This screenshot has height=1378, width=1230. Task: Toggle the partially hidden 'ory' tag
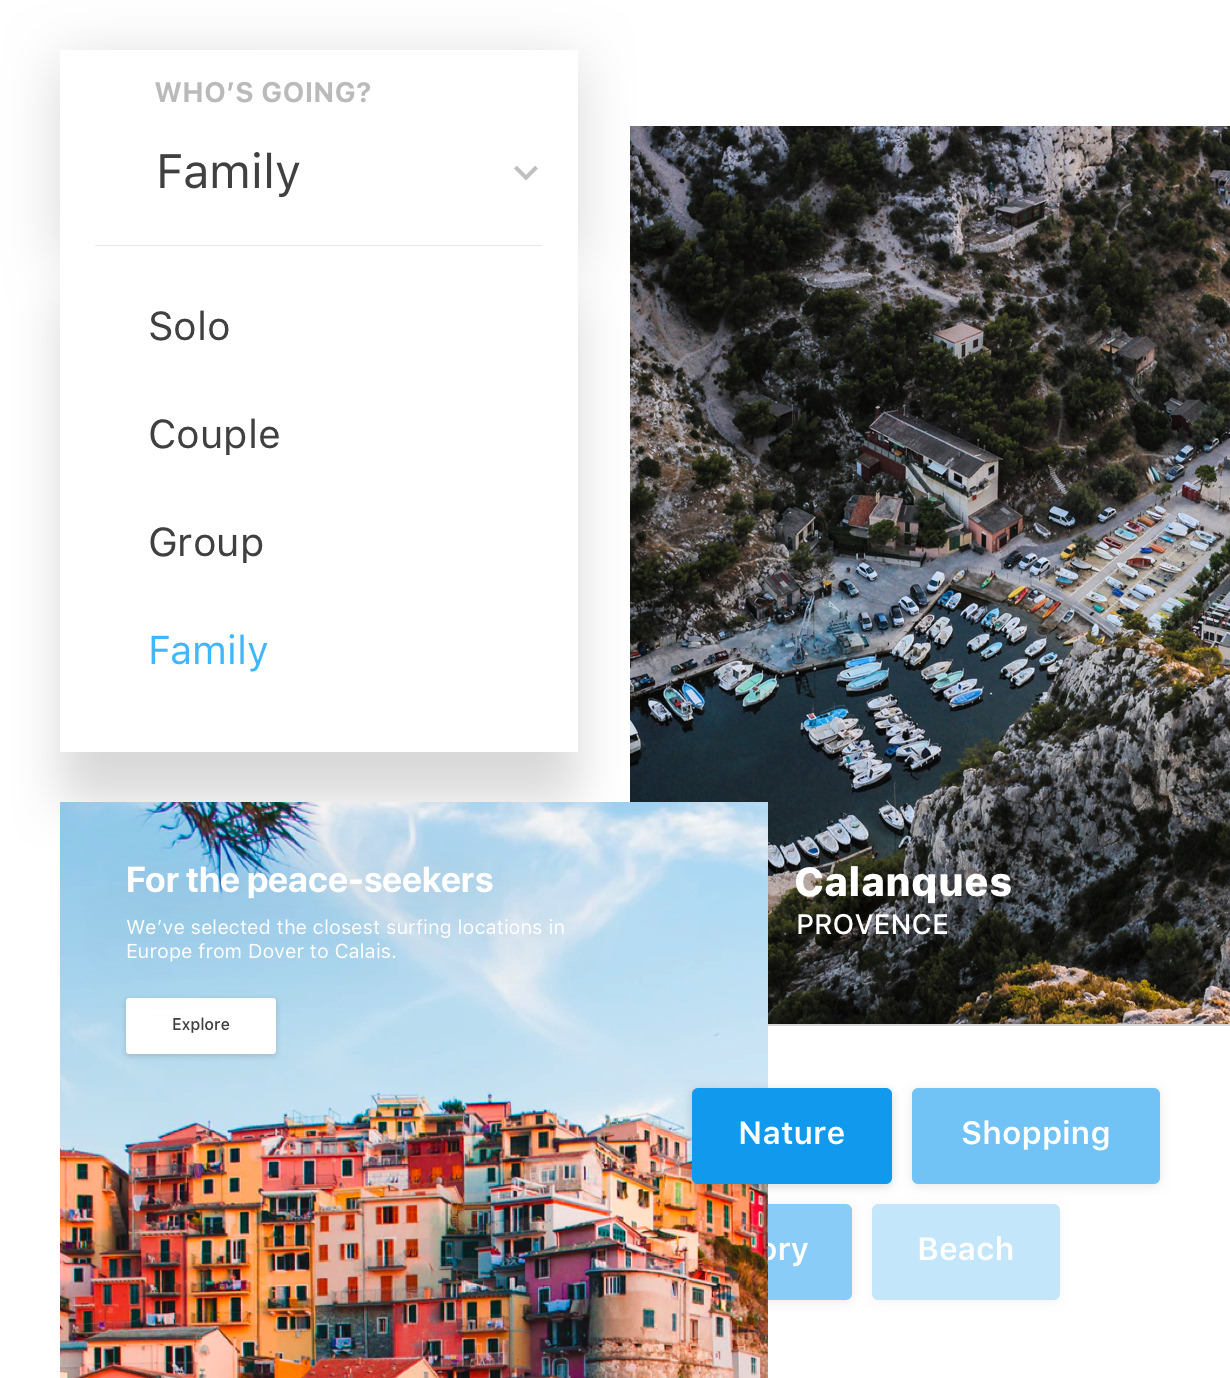point(810,1251)
